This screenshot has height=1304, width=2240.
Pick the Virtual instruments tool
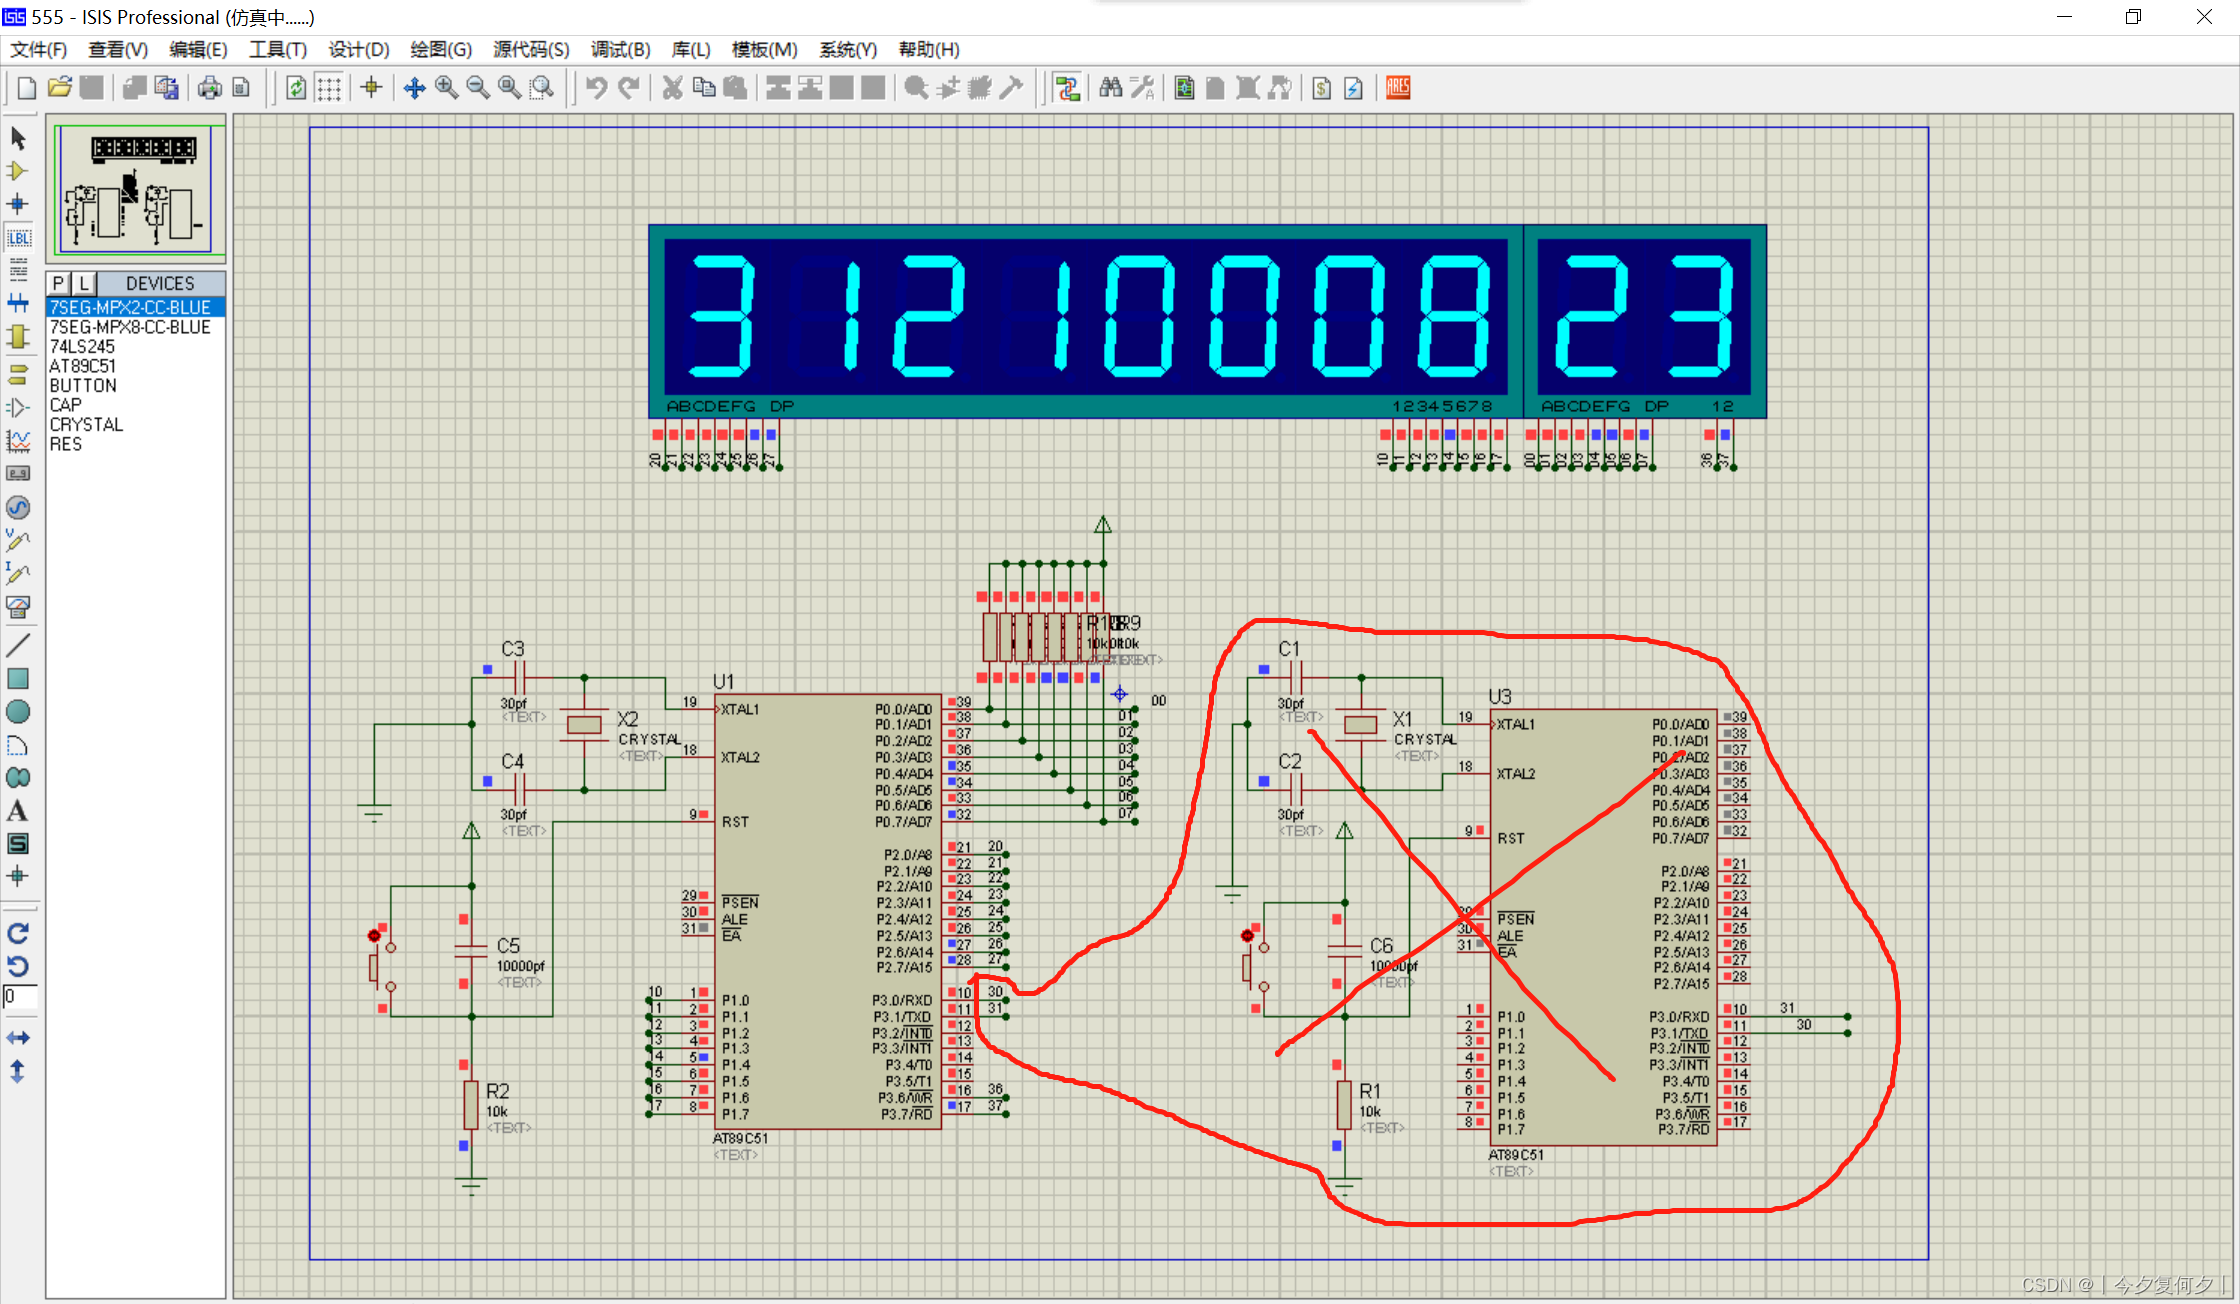(x=18, y=606)
